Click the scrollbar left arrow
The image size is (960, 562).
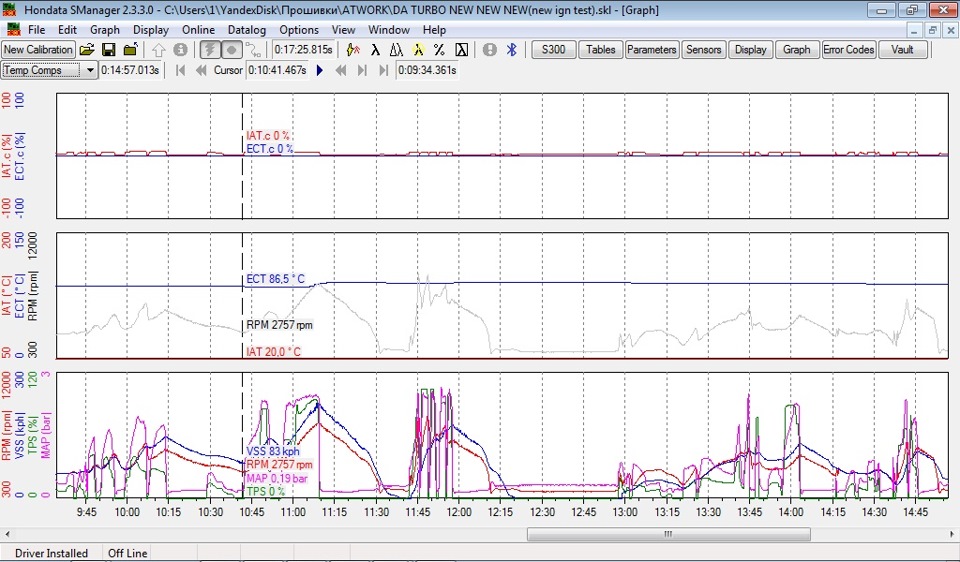click(7, 534)
